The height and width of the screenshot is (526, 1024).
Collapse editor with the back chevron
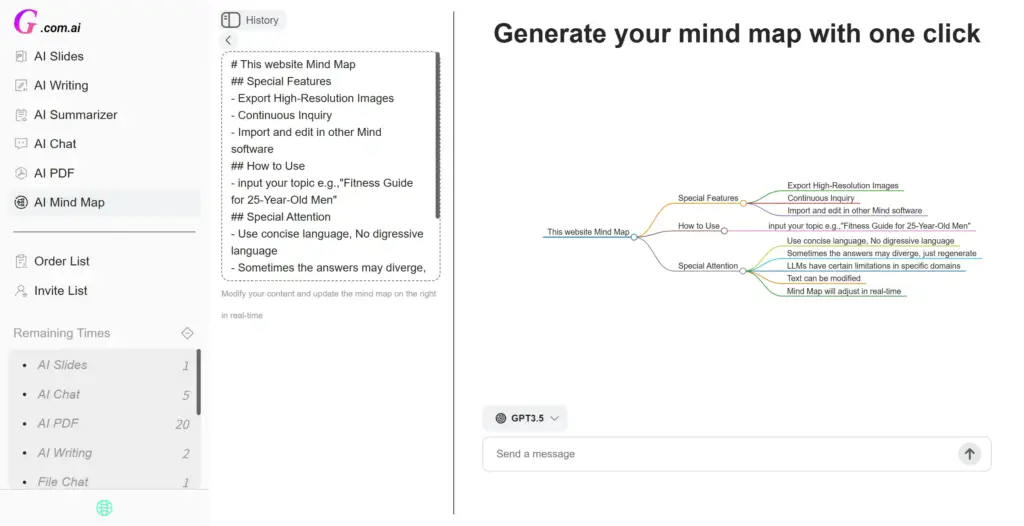(228, 40)
